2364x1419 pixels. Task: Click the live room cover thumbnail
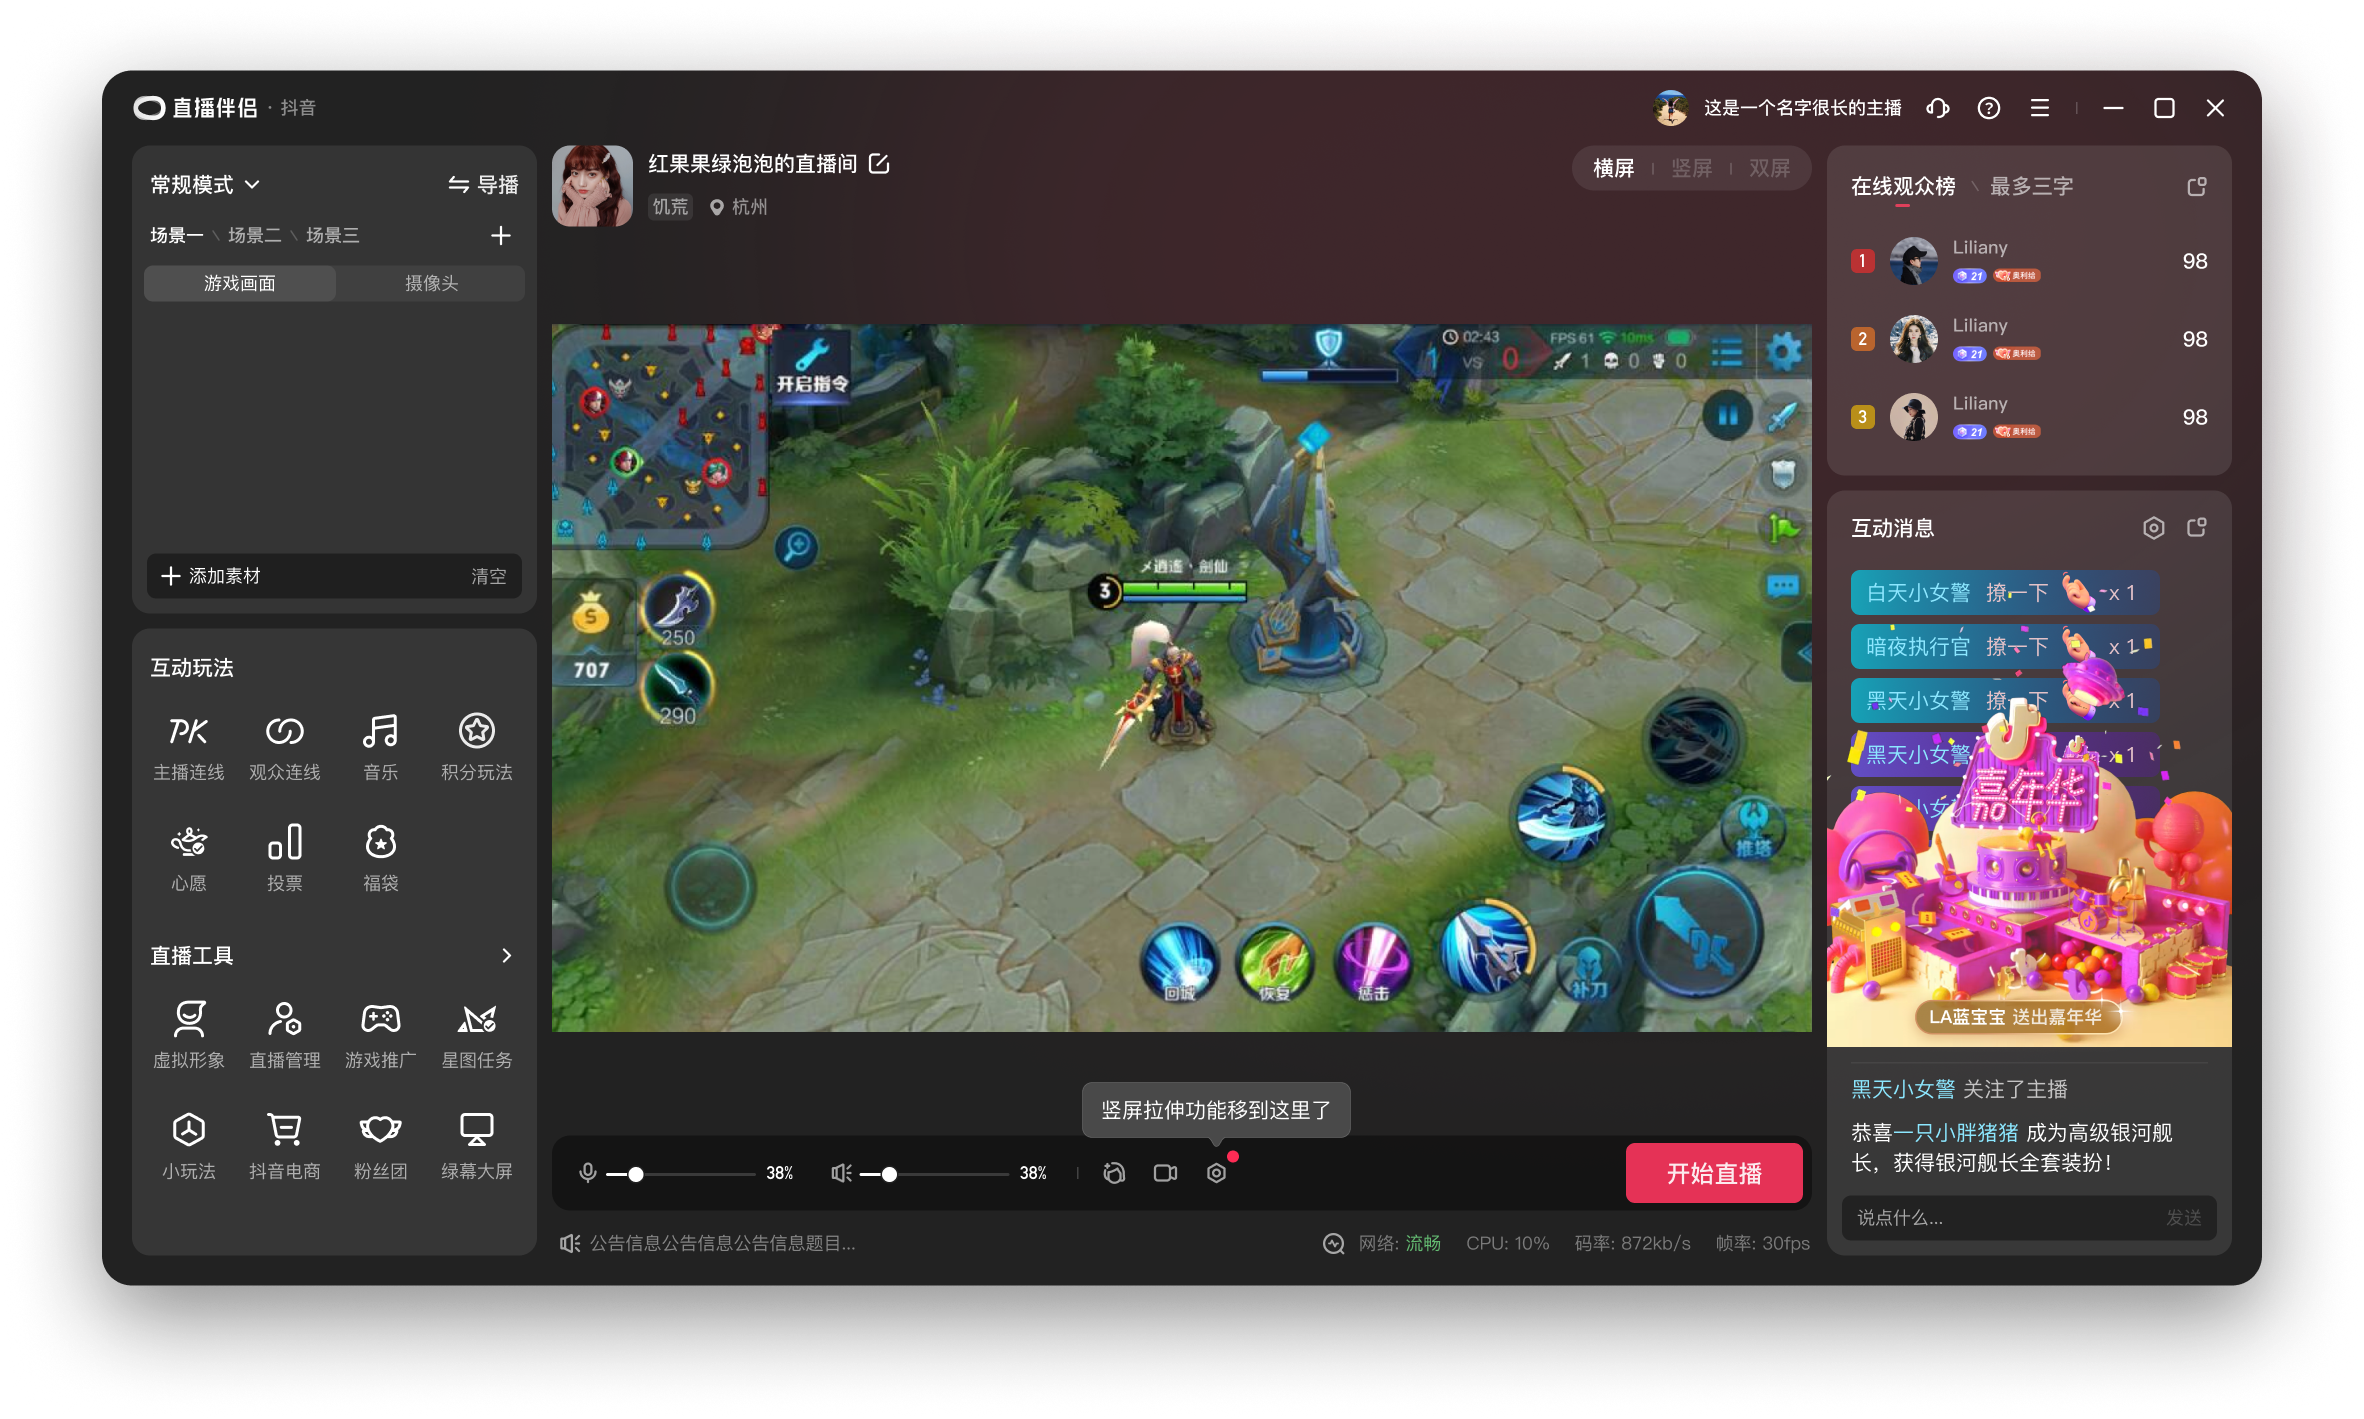click(592, 186)
